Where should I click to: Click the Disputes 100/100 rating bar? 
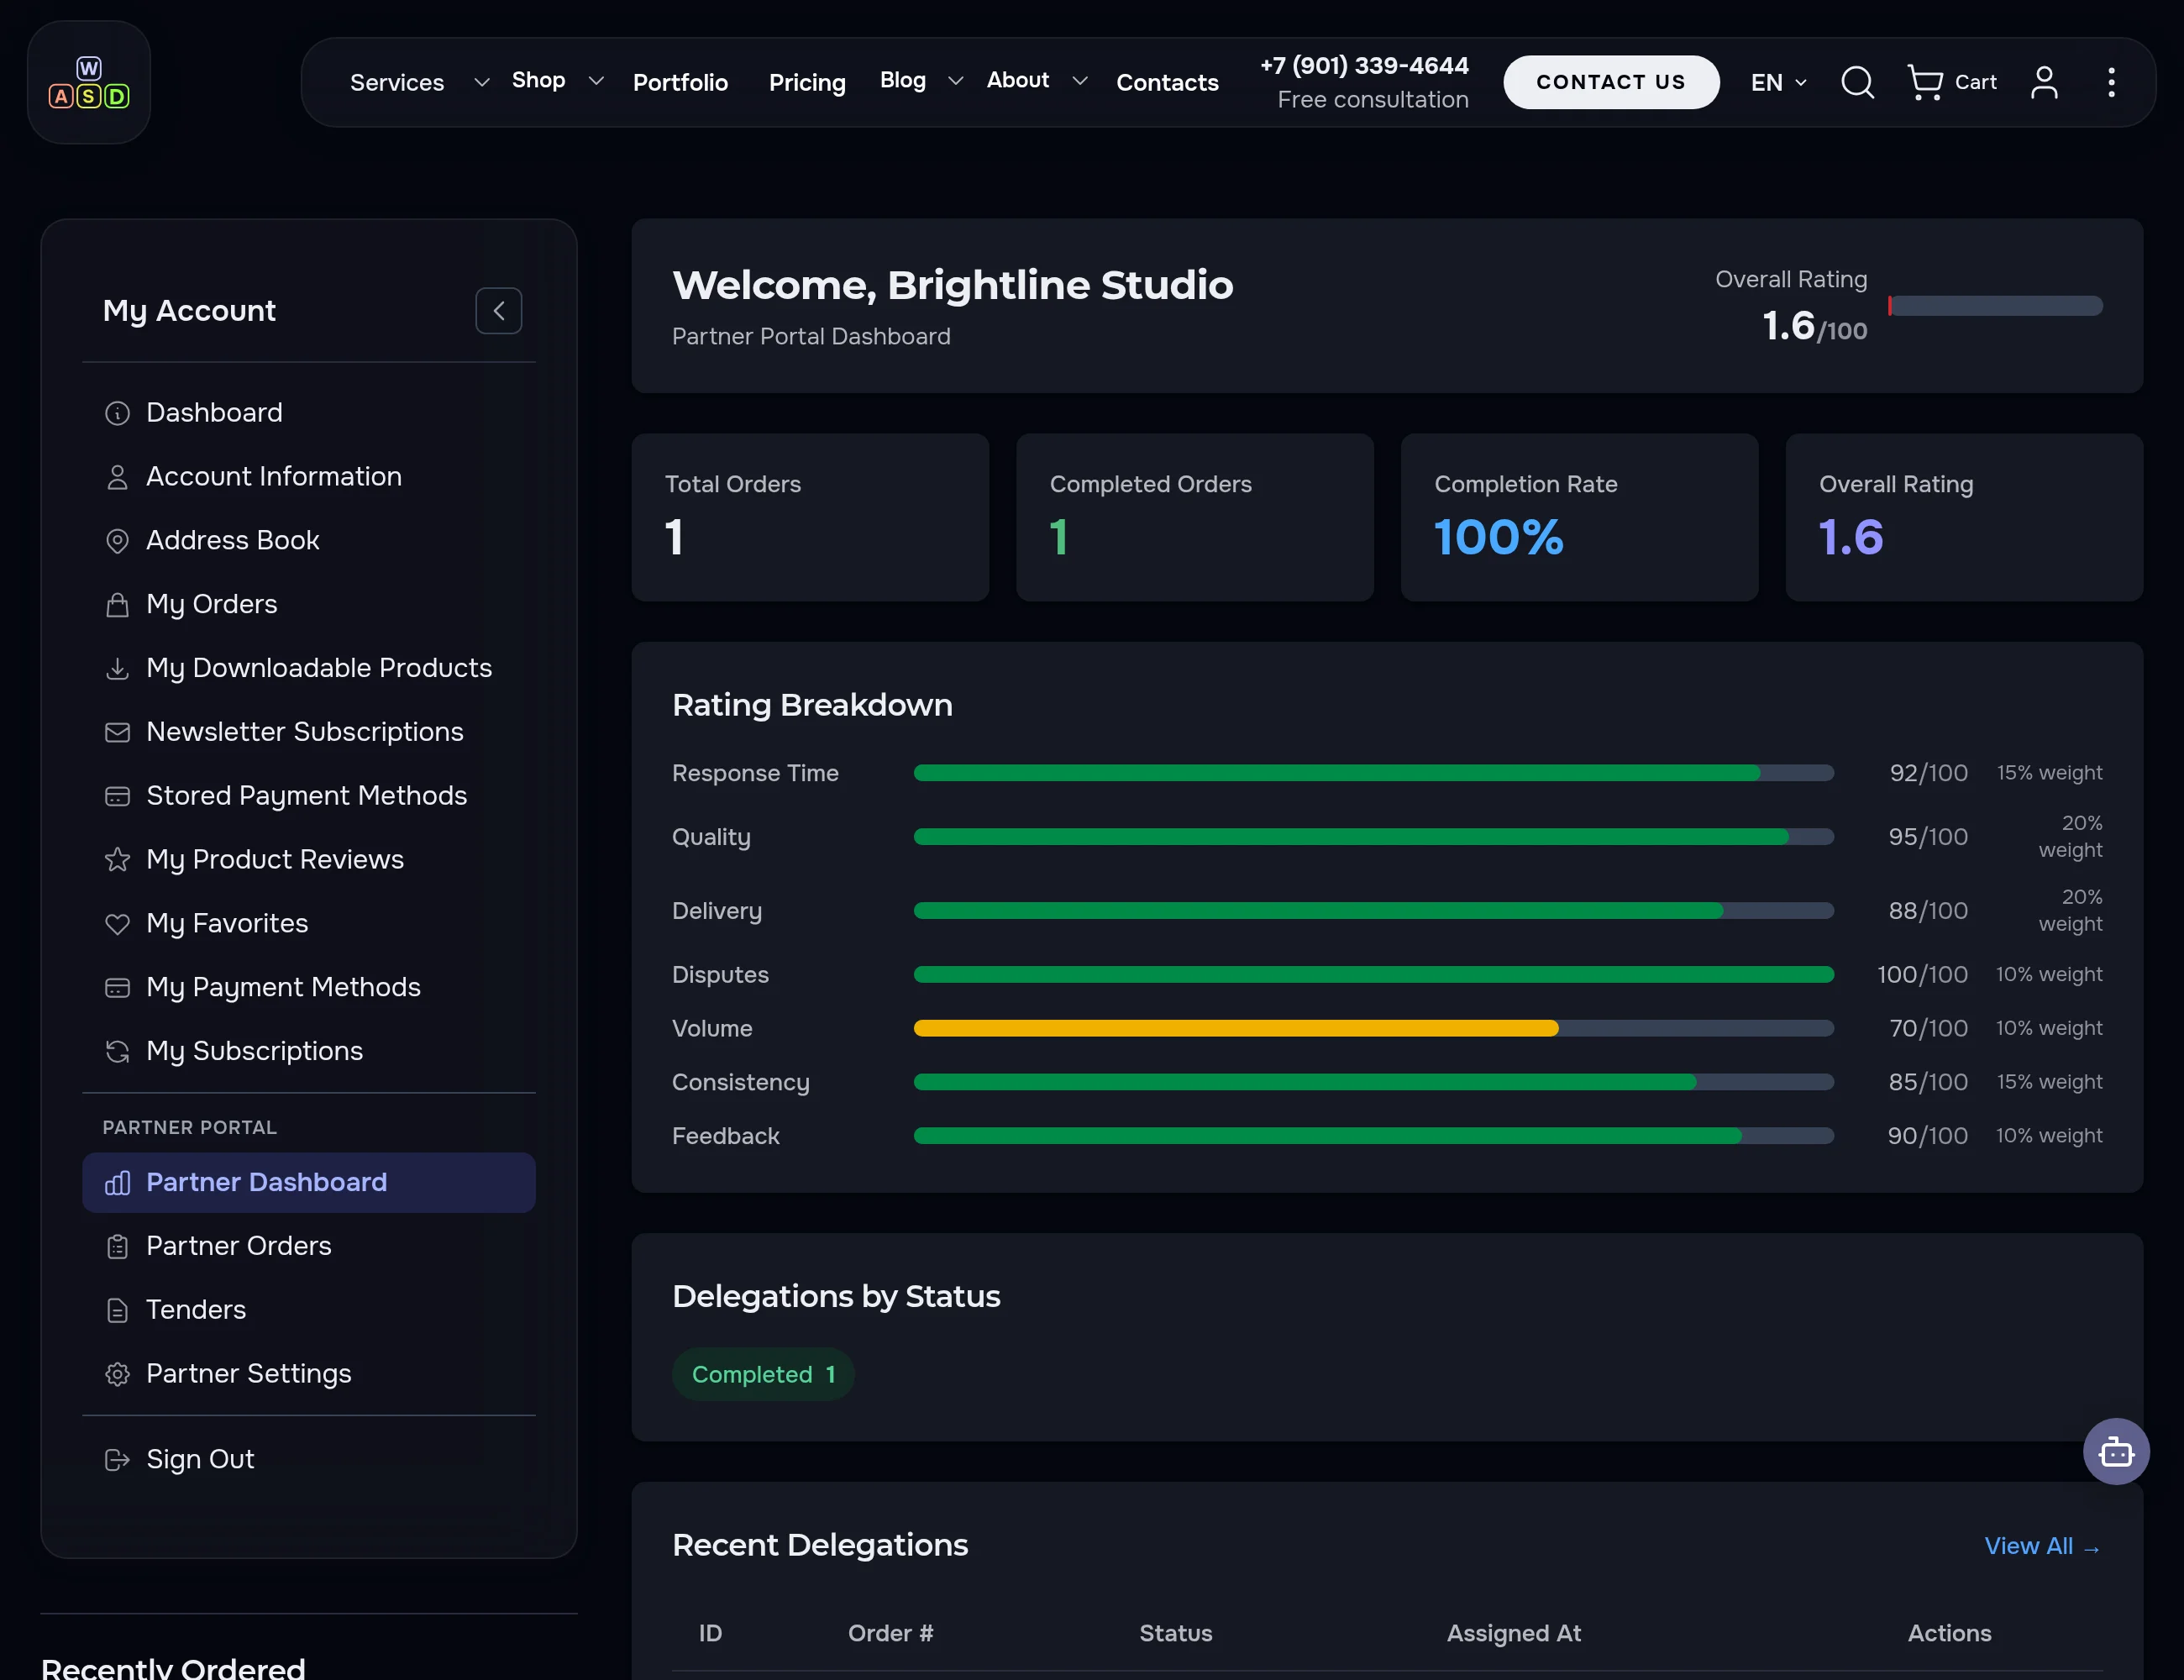tap(1373, 975)
